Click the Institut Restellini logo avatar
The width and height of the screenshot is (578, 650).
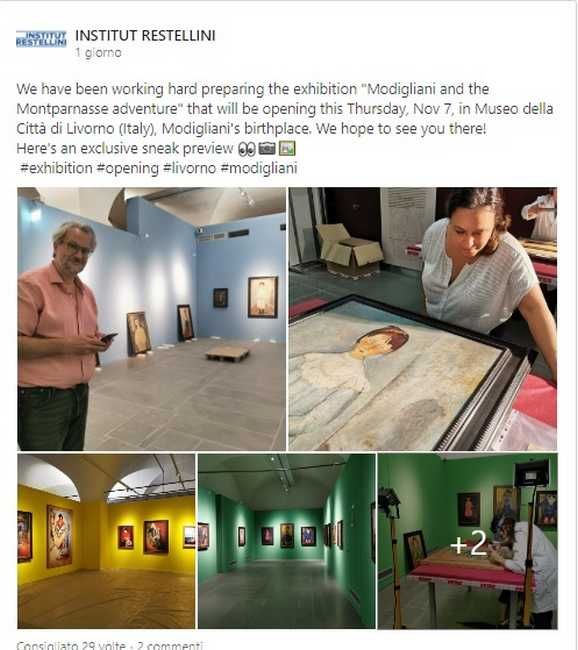(x=41, y=39)
